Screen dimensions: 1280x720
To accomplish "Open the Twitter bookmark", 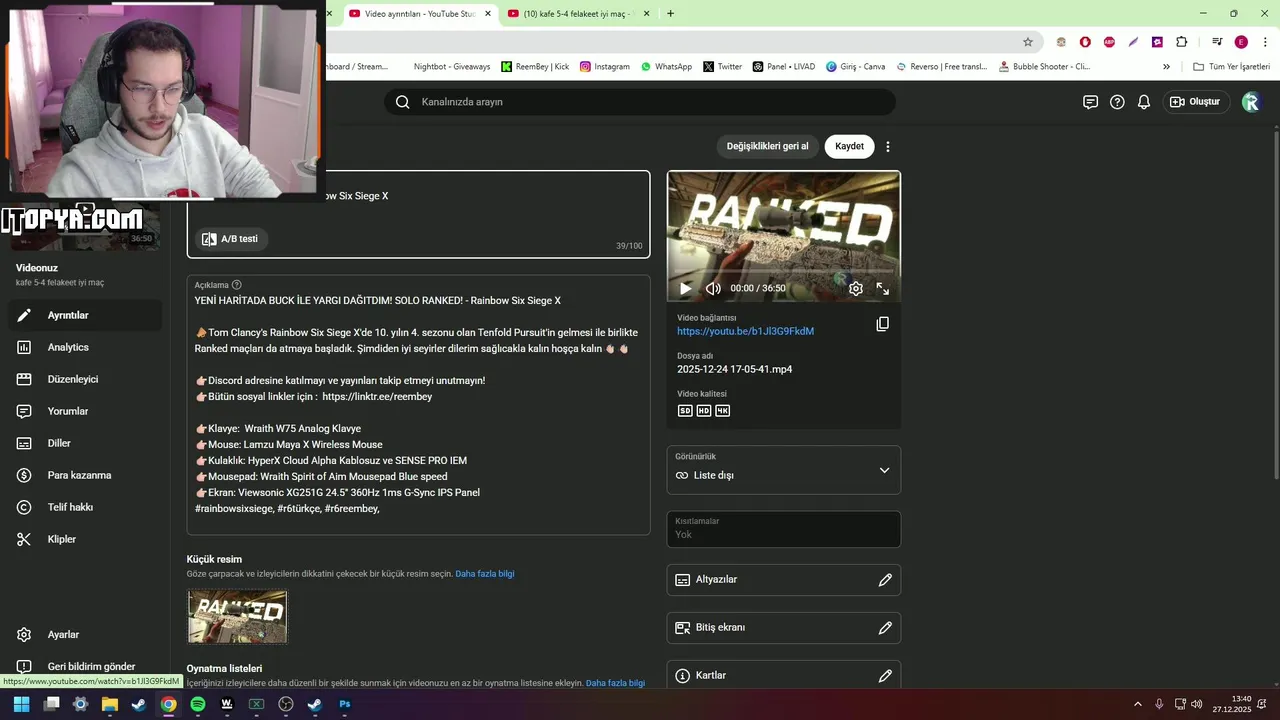I will coord(722,67).
